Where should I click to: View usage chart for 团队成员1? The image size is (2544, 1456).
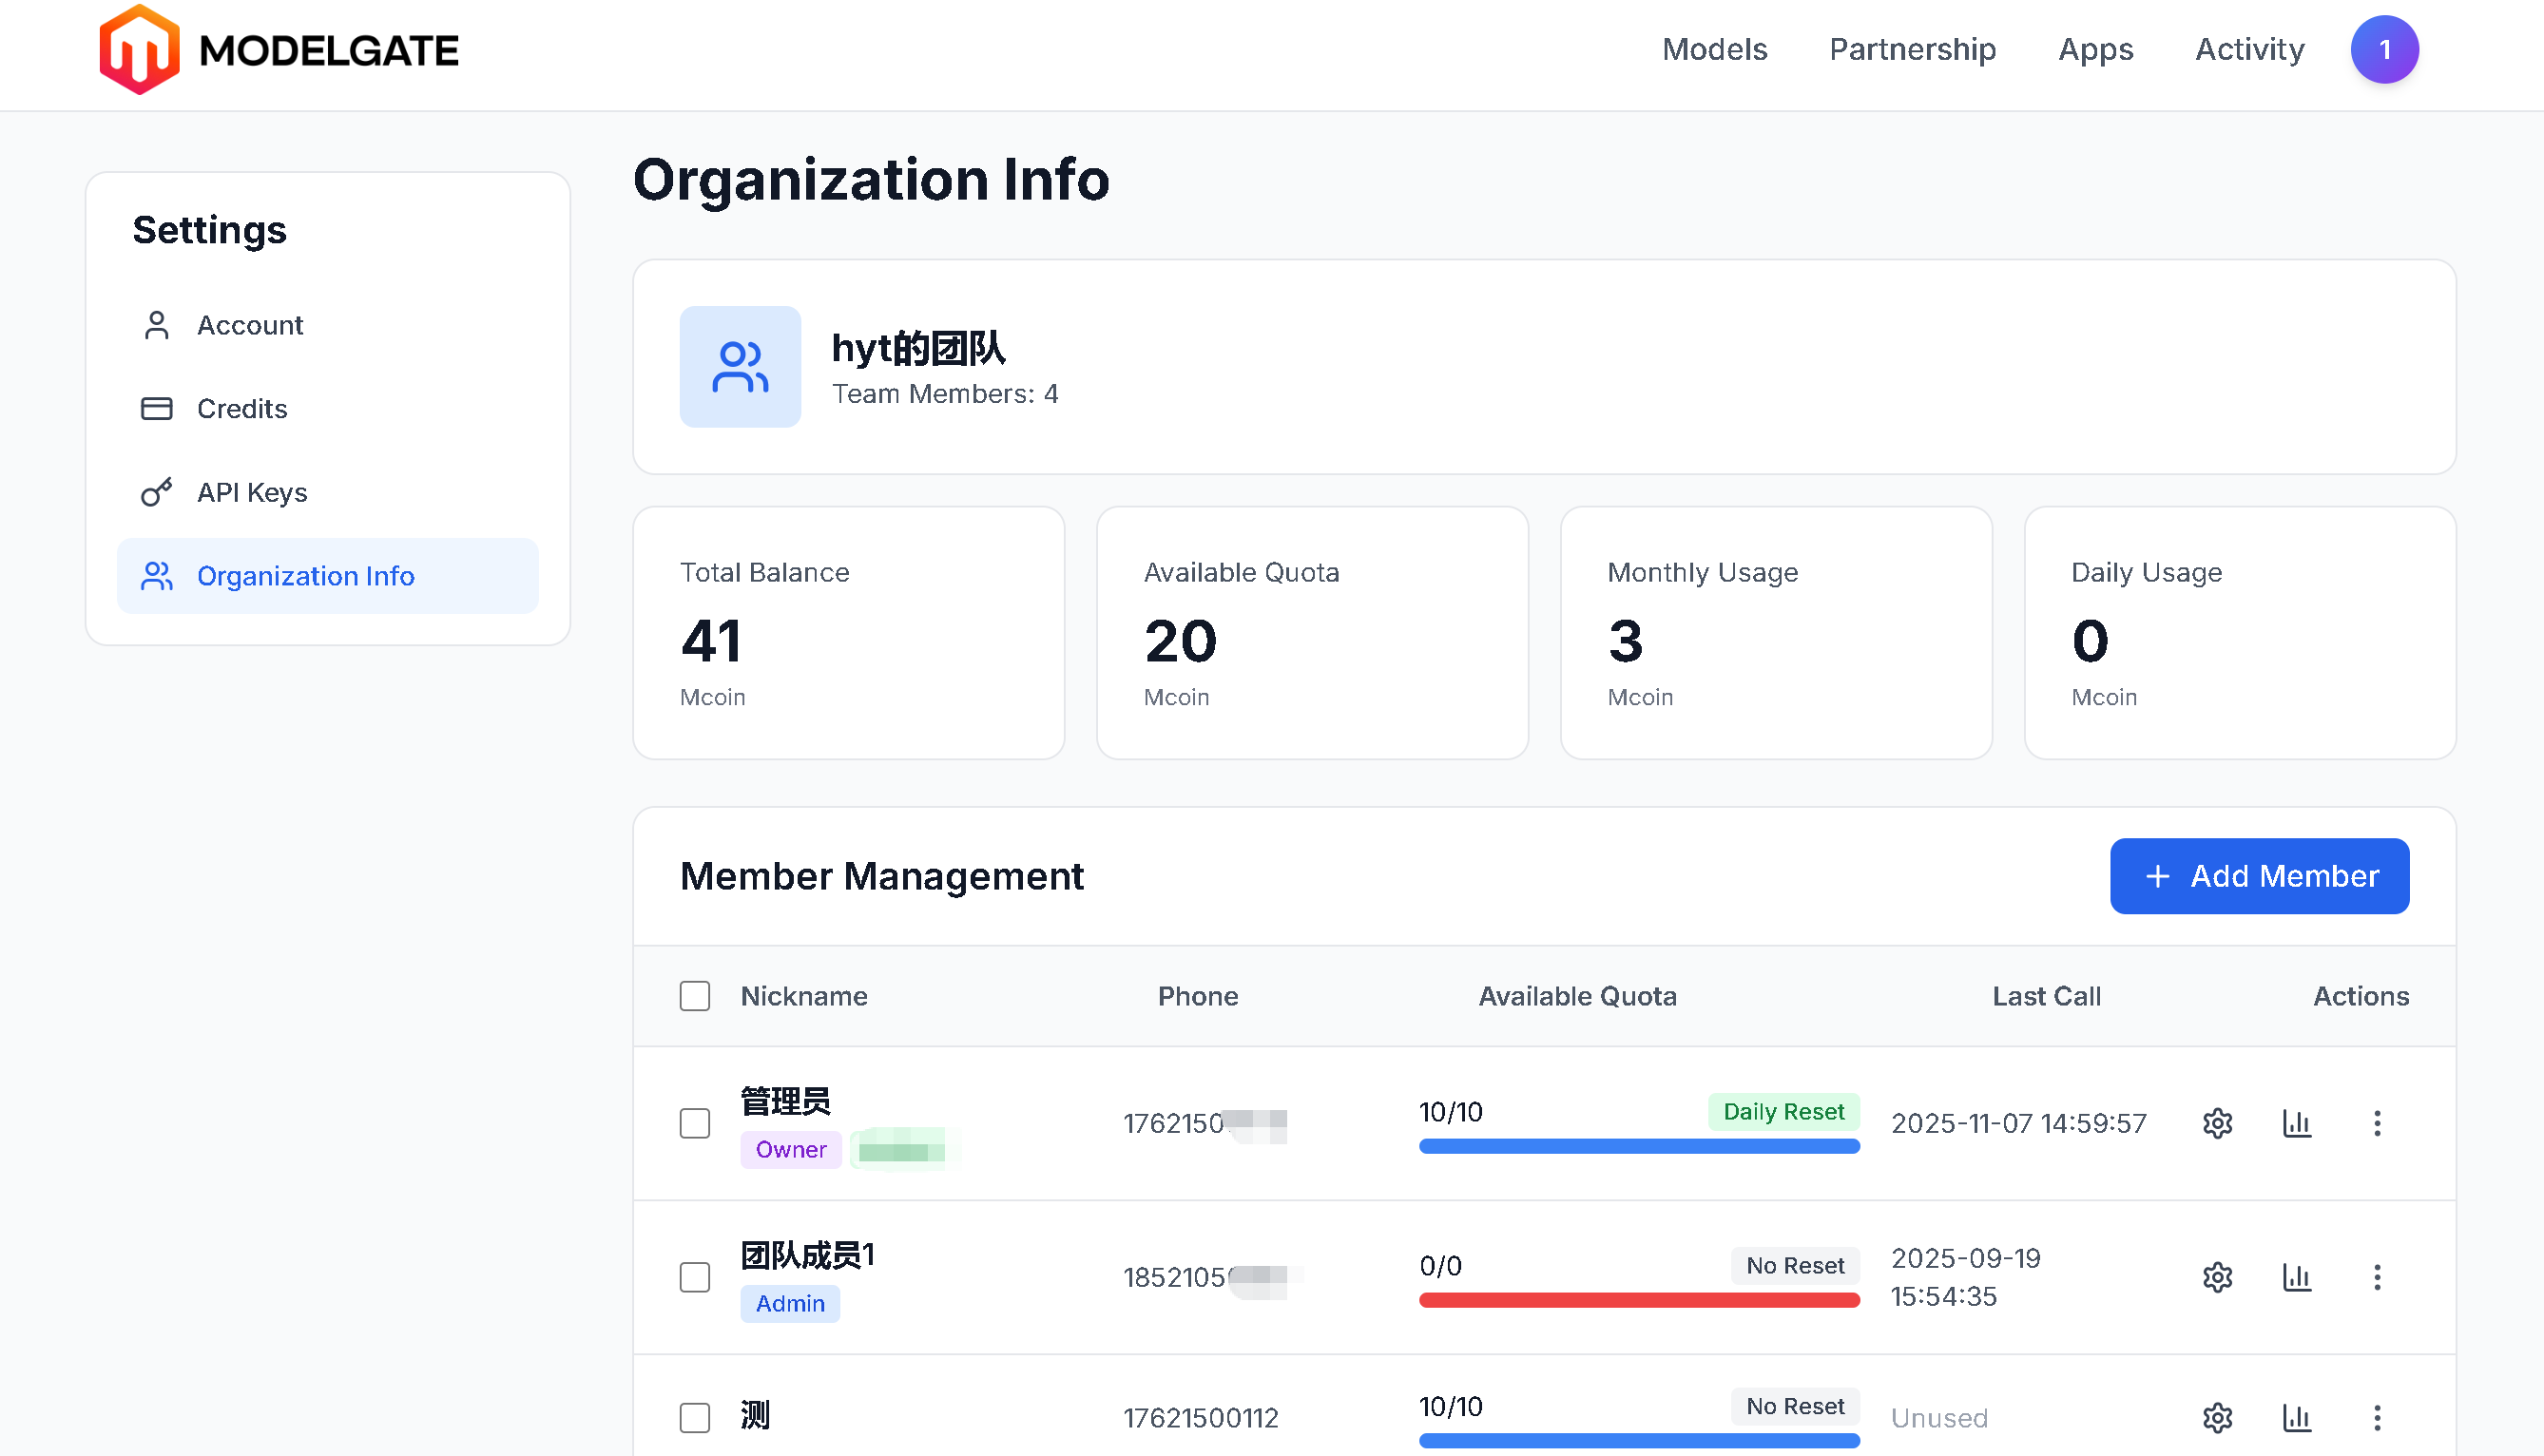[x=2296, y=1277]
